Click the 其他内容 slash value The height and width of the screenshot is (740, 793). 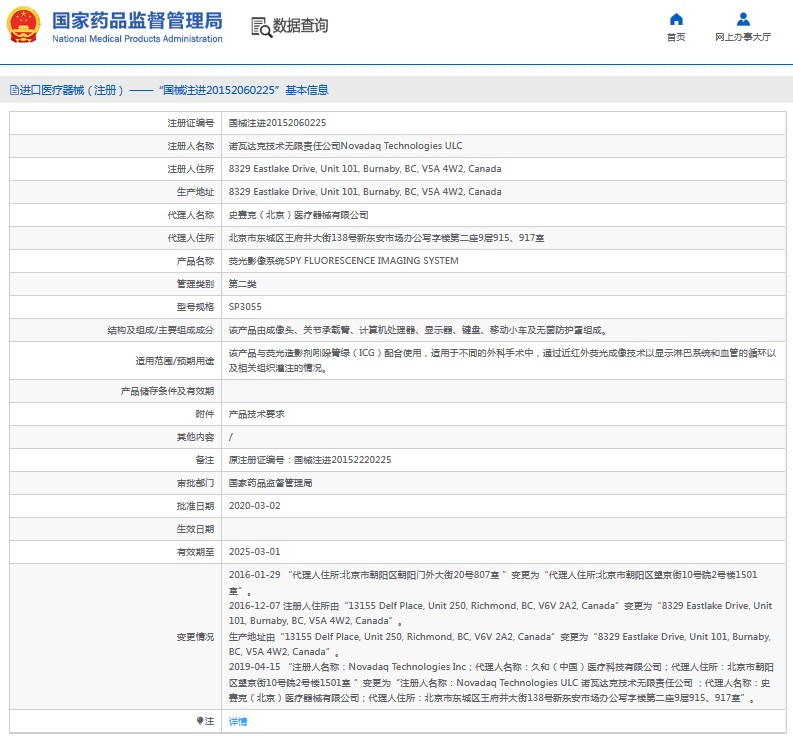[x=231, y=437]
